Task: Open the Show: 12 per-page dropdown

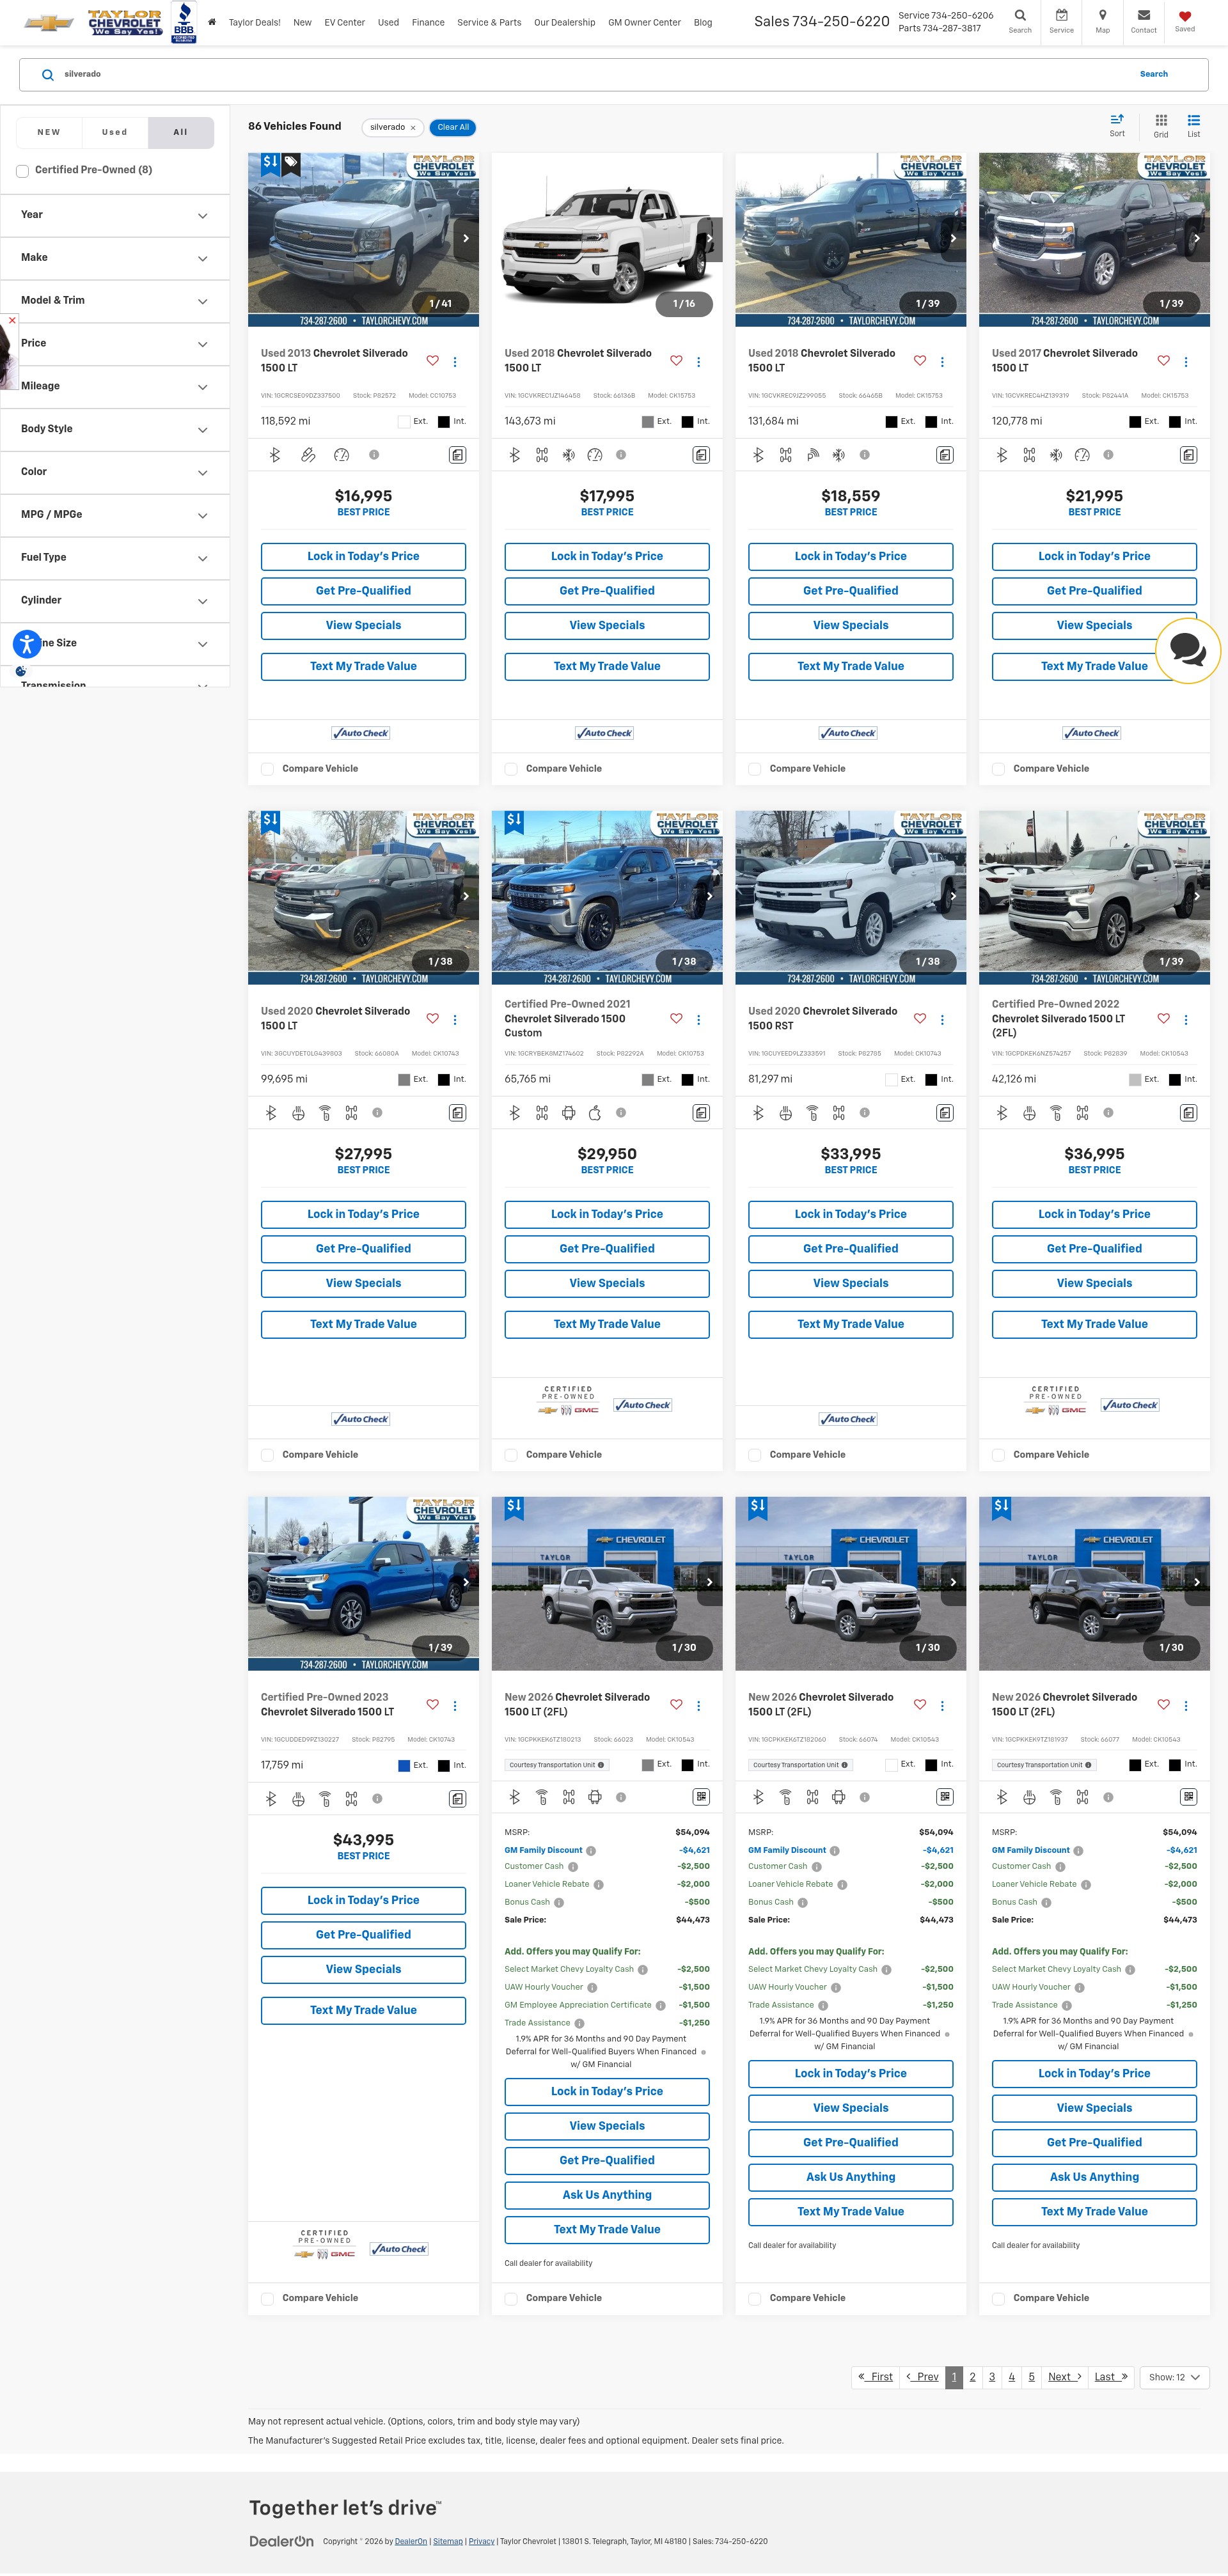Action: [1174, 2377]
